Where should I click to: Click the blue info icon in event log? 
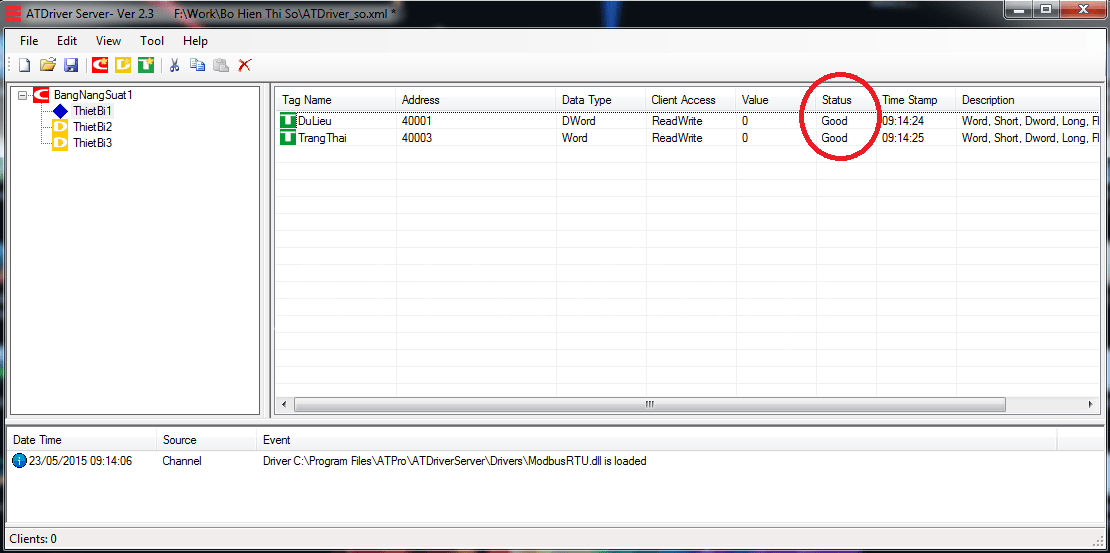tap(19, 461)
